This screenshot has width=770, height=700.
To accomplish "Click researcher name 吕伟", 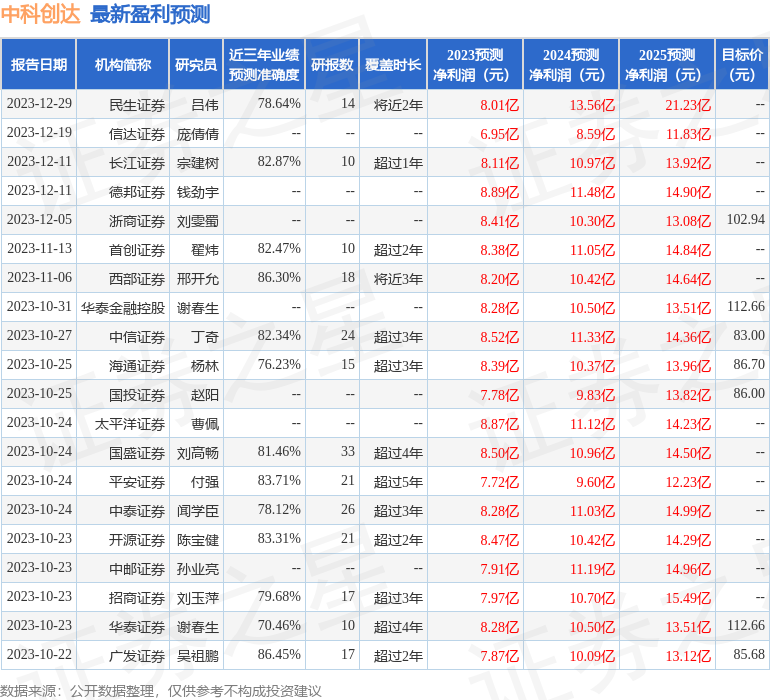I will [x=205, y=105].
